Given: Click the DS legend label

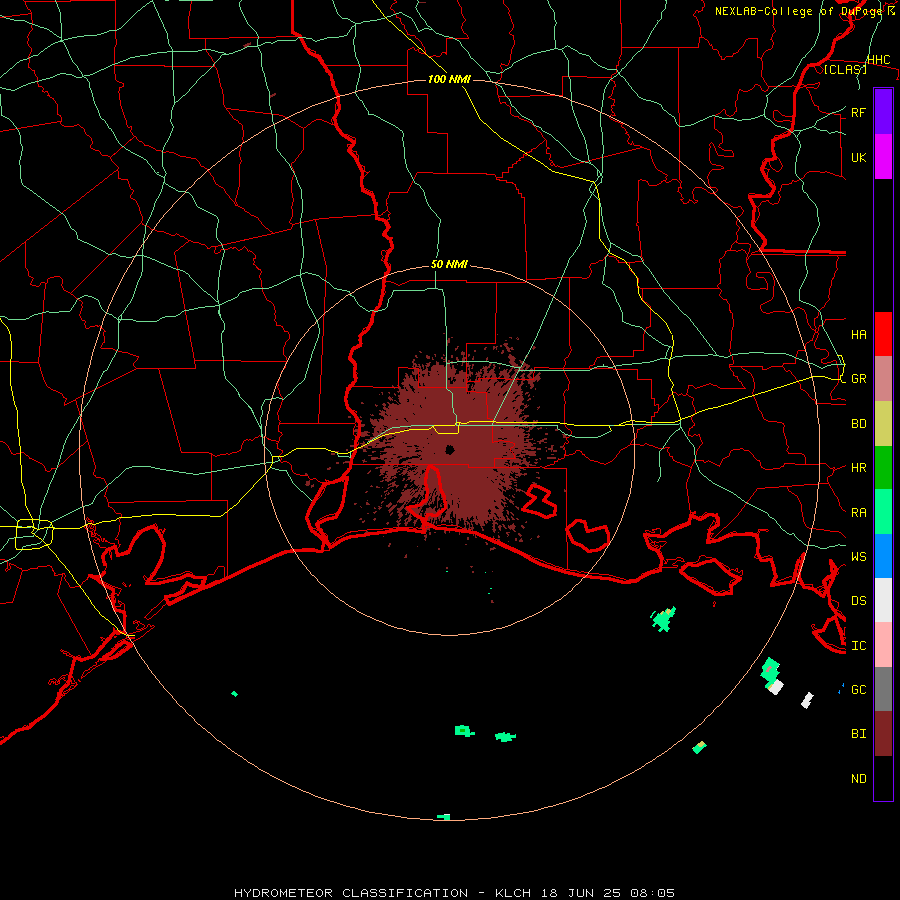Looking at the screenshot, I should coord(858,601).
